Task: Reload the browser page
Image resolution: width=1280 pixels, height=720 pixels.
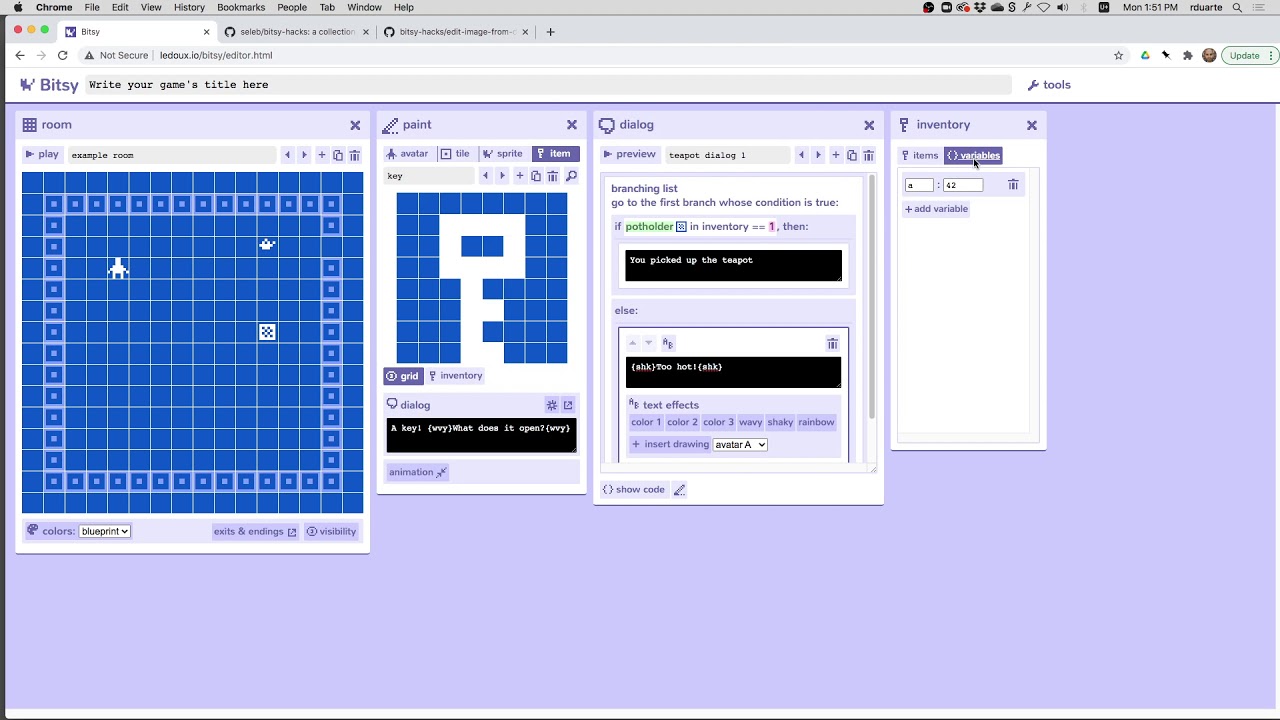Action: click(x=62, y=55)
